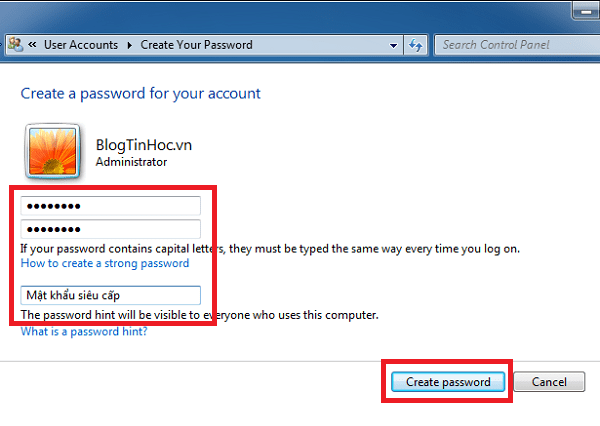Click the User Accounts address bar icon
Image resolution: width=600 pixels, height=426 pixels.
click(16, 45)
